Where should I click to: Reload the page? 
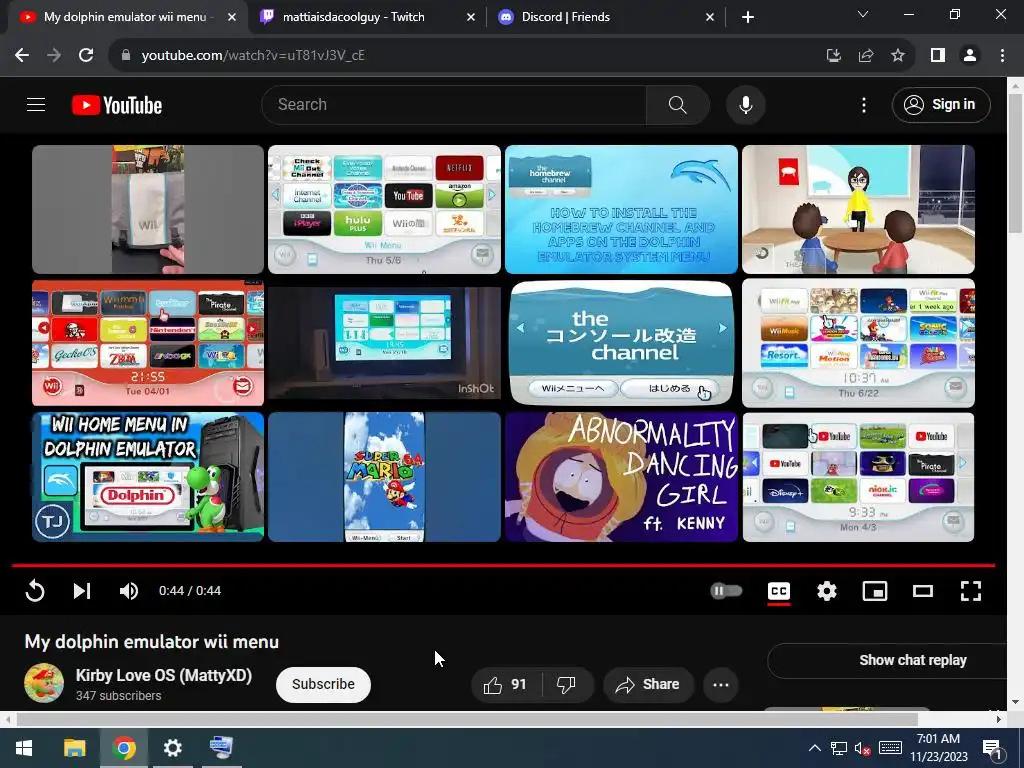pyautogui.click(x=86, y=56)
